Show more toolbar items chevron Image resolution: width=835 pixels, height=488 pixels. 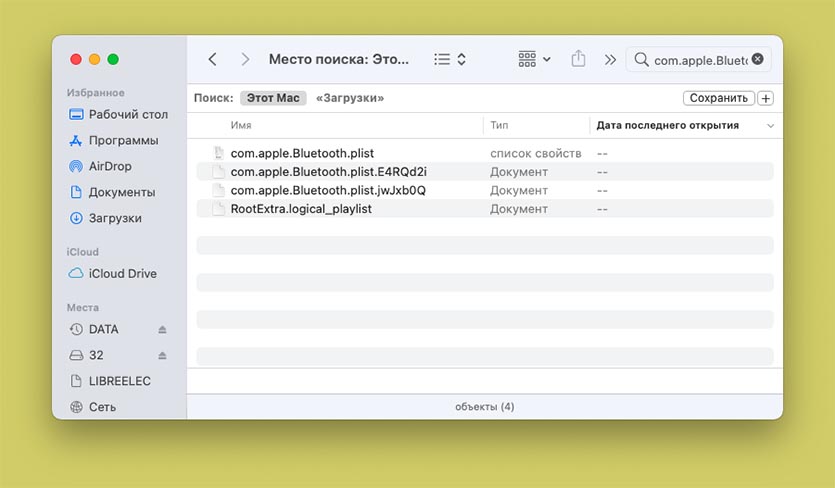pyautogui.click(x=610, y=60)
